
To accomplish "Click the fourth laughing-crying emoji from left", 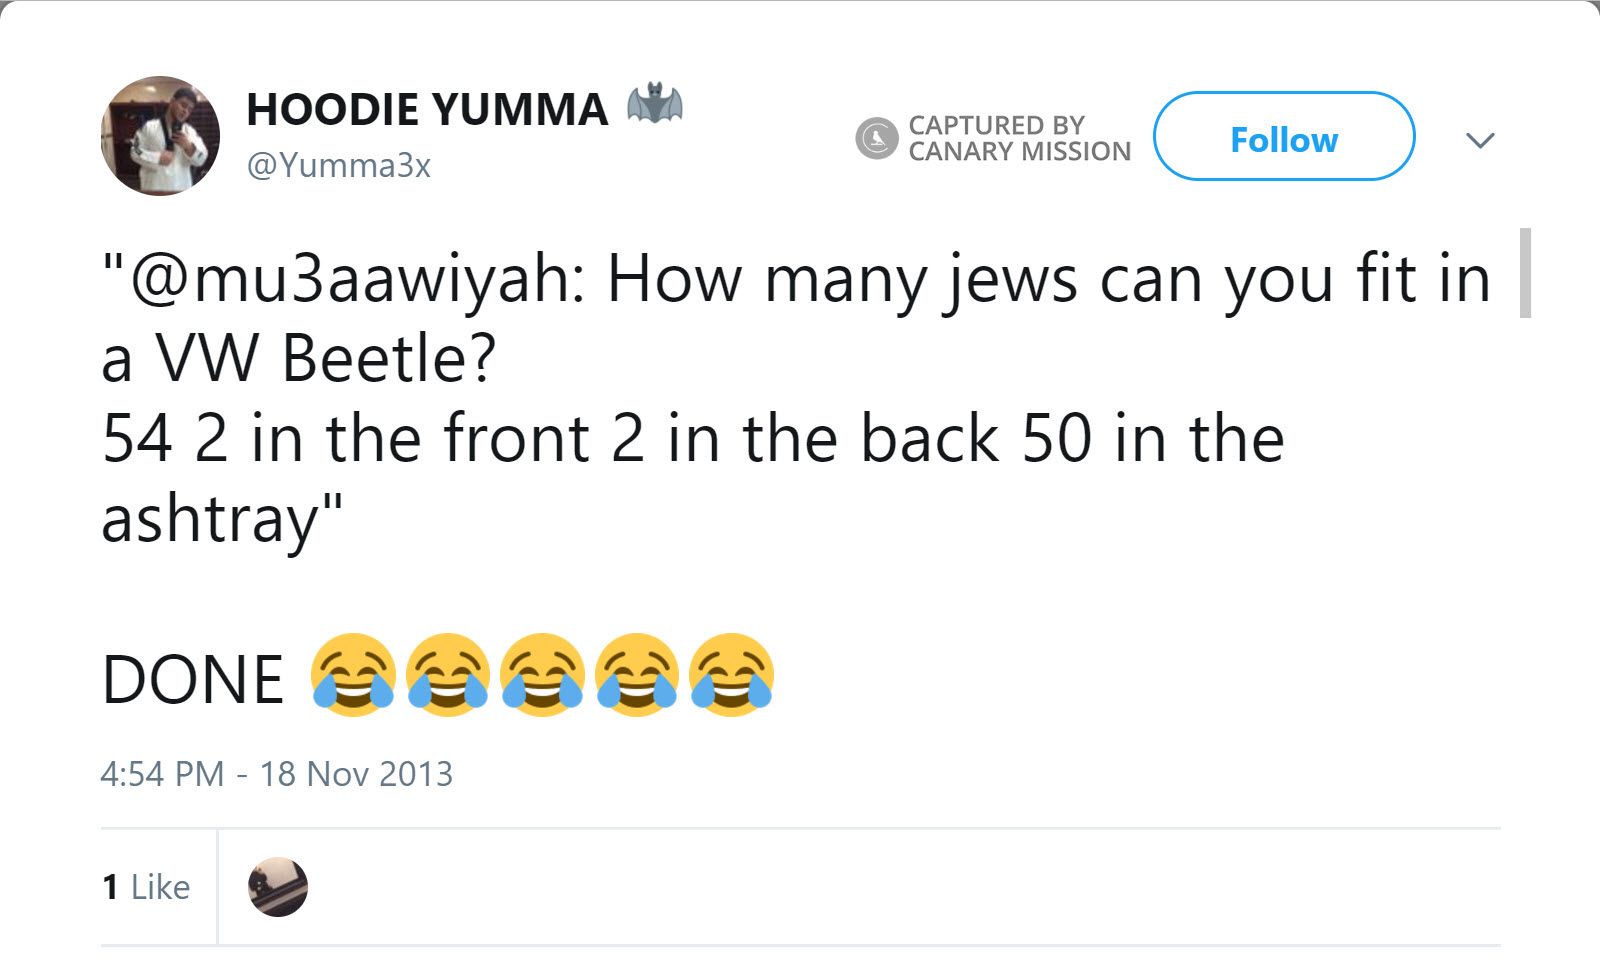I will [x=637, y=675].
